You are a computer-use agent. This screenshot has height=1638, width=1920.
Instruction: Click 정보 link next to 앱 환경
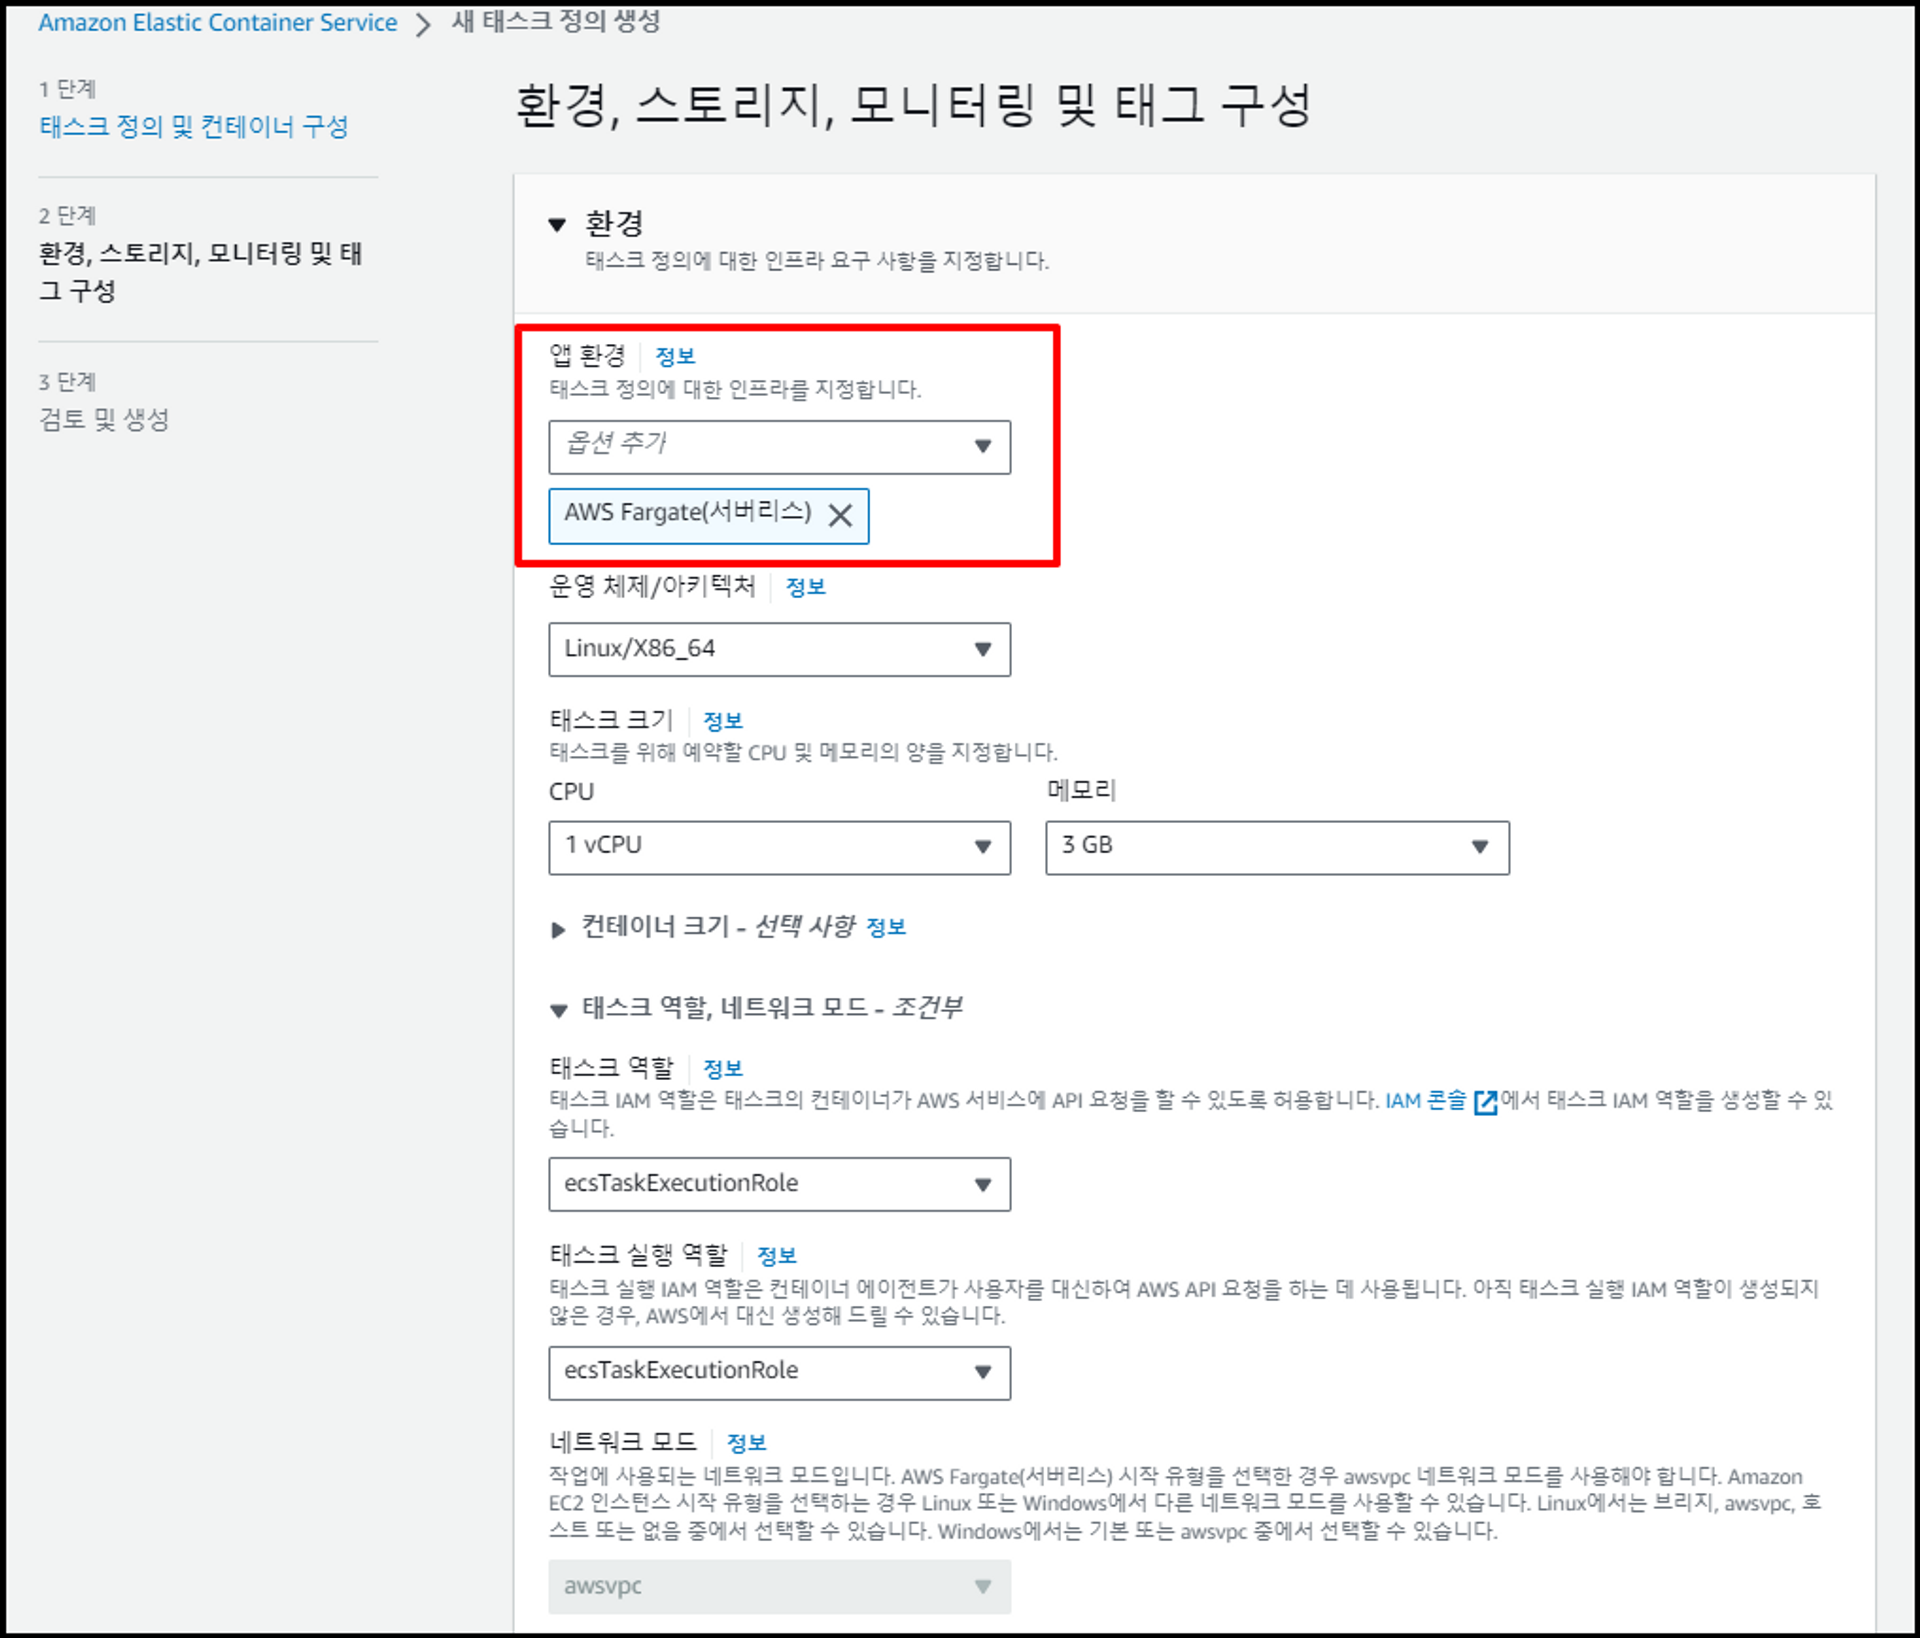[x=674, y=356]
